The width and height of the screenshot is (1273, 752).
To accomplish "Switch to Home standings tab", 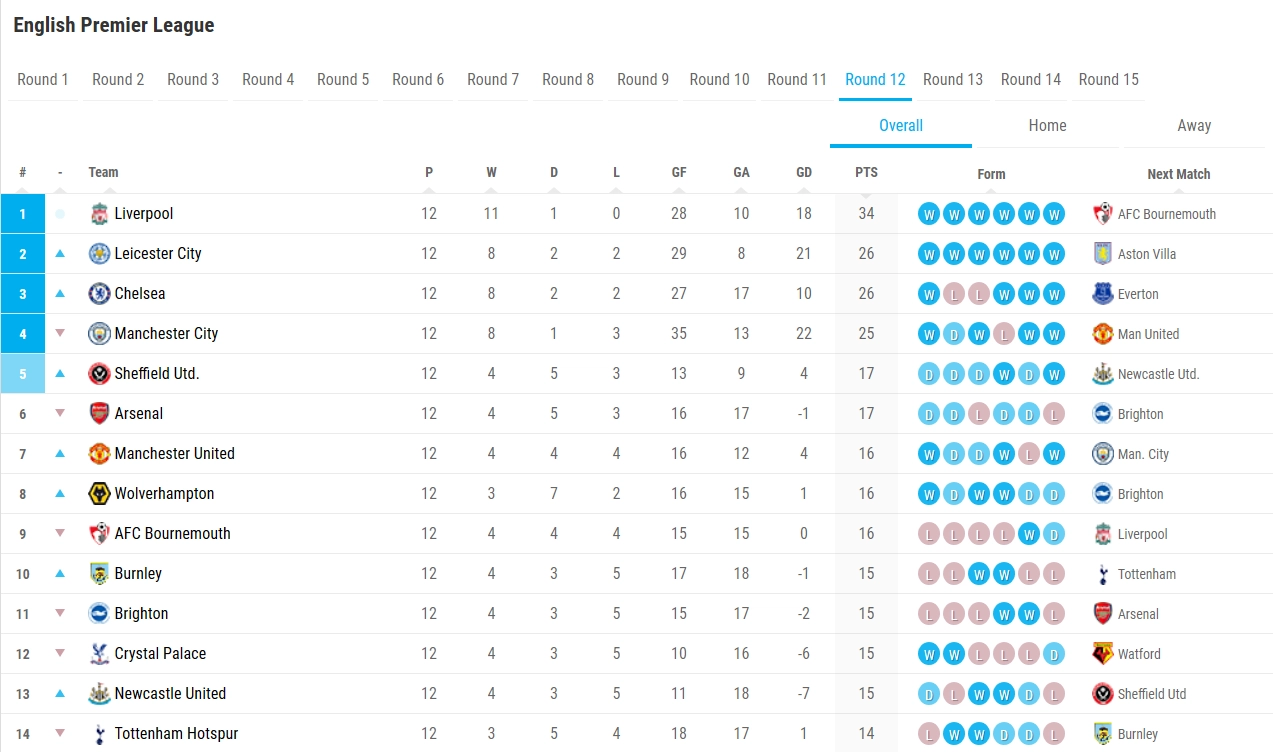I will (x=1047, y=126).
